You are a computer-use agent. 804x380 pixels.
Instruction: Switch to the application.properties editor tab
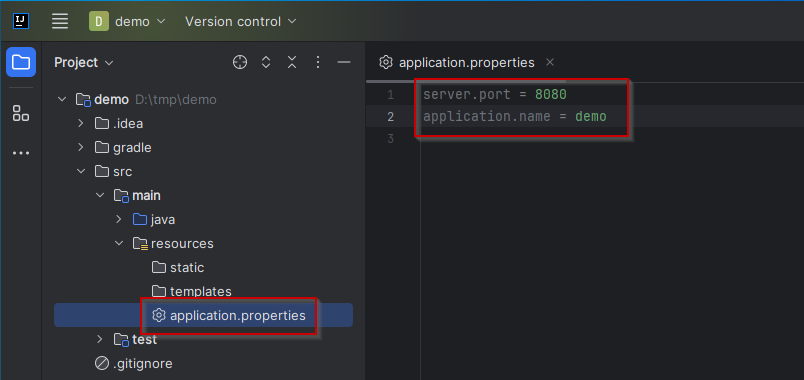coord(467,63)
